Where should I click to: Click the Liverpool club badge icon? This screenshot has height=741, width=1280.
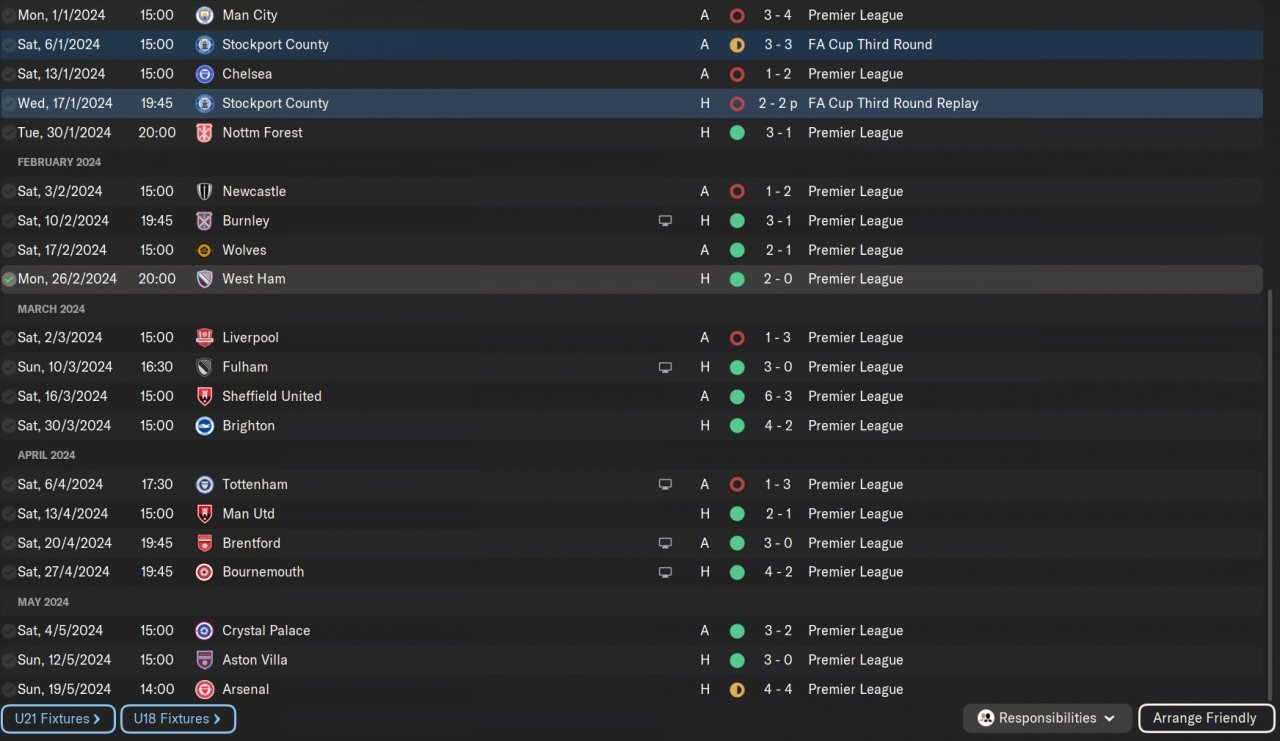click(x=204, y=338)
